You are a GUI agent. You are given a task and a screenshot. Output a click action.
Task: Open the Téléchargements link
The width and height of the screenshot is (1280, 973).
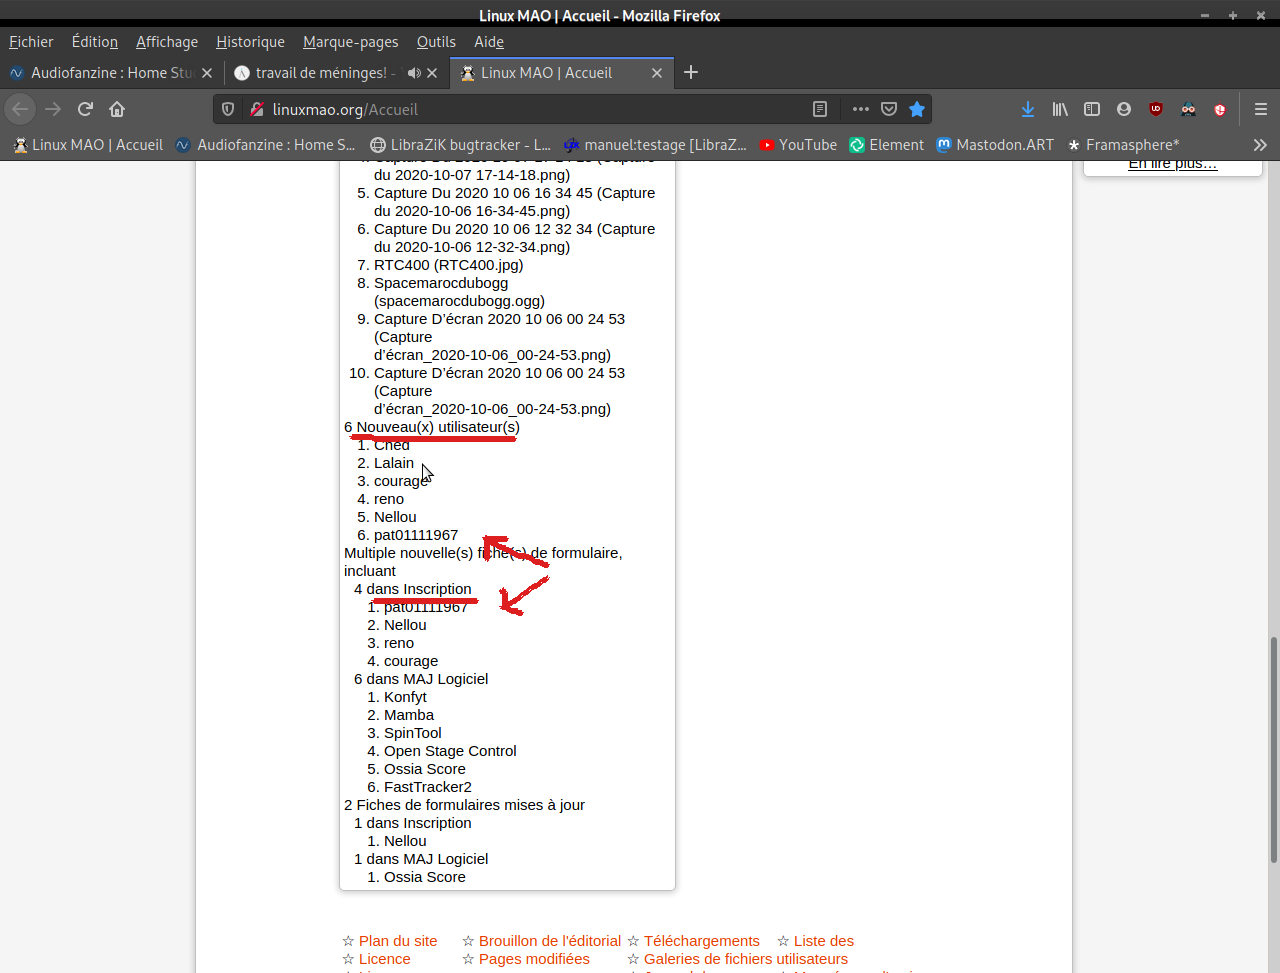pos(702,941)
